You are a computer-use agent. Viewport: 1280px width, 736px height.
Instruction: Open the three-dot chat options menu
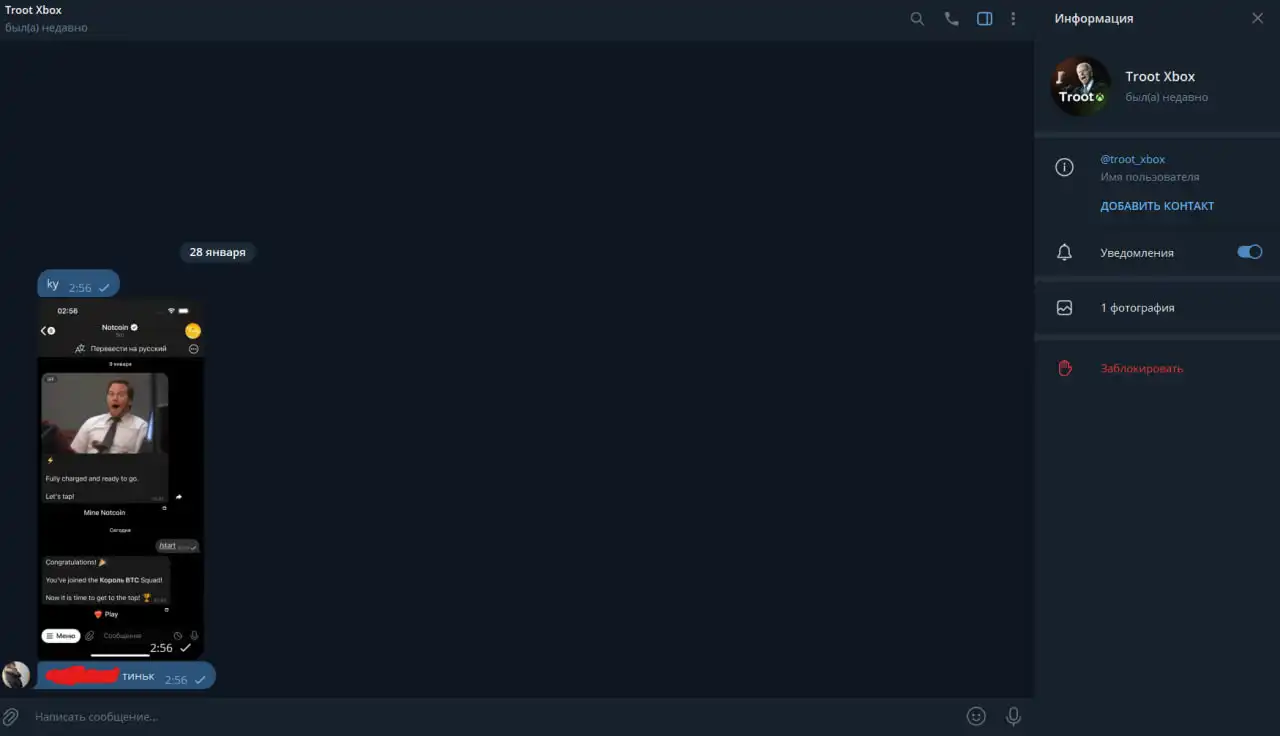(x=1013, y=19)
